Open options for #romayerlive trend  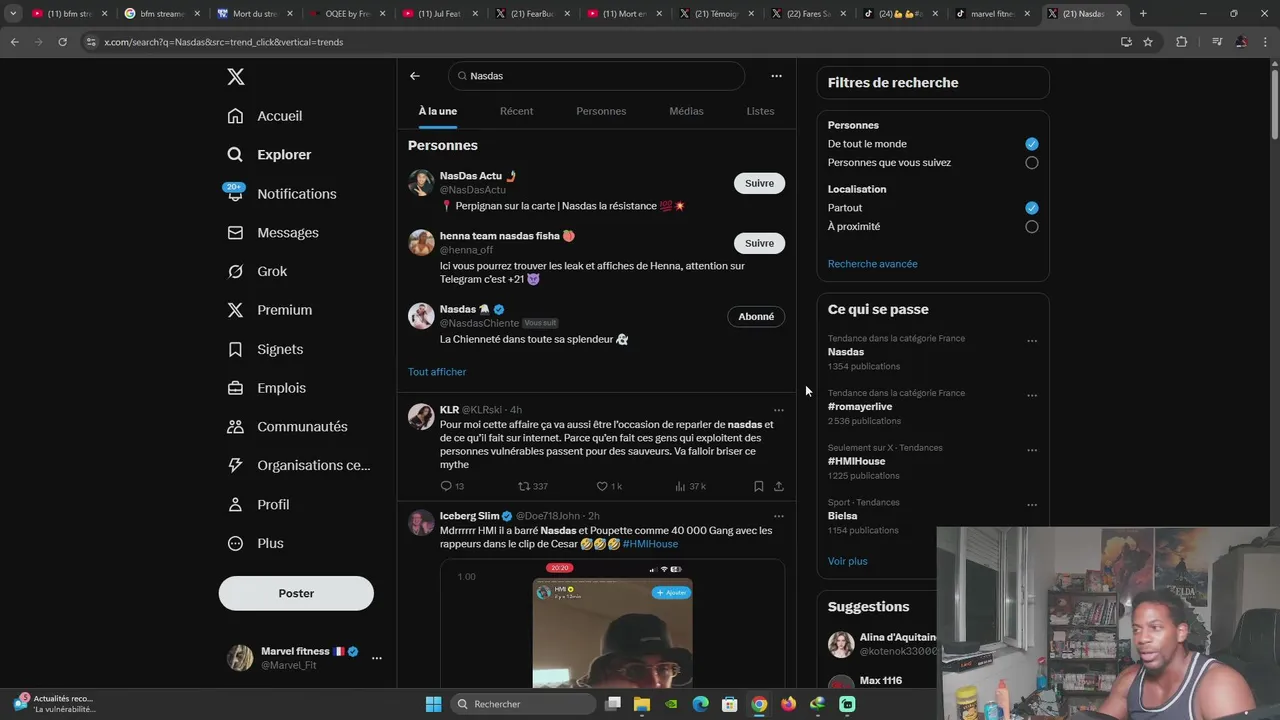1032,396
